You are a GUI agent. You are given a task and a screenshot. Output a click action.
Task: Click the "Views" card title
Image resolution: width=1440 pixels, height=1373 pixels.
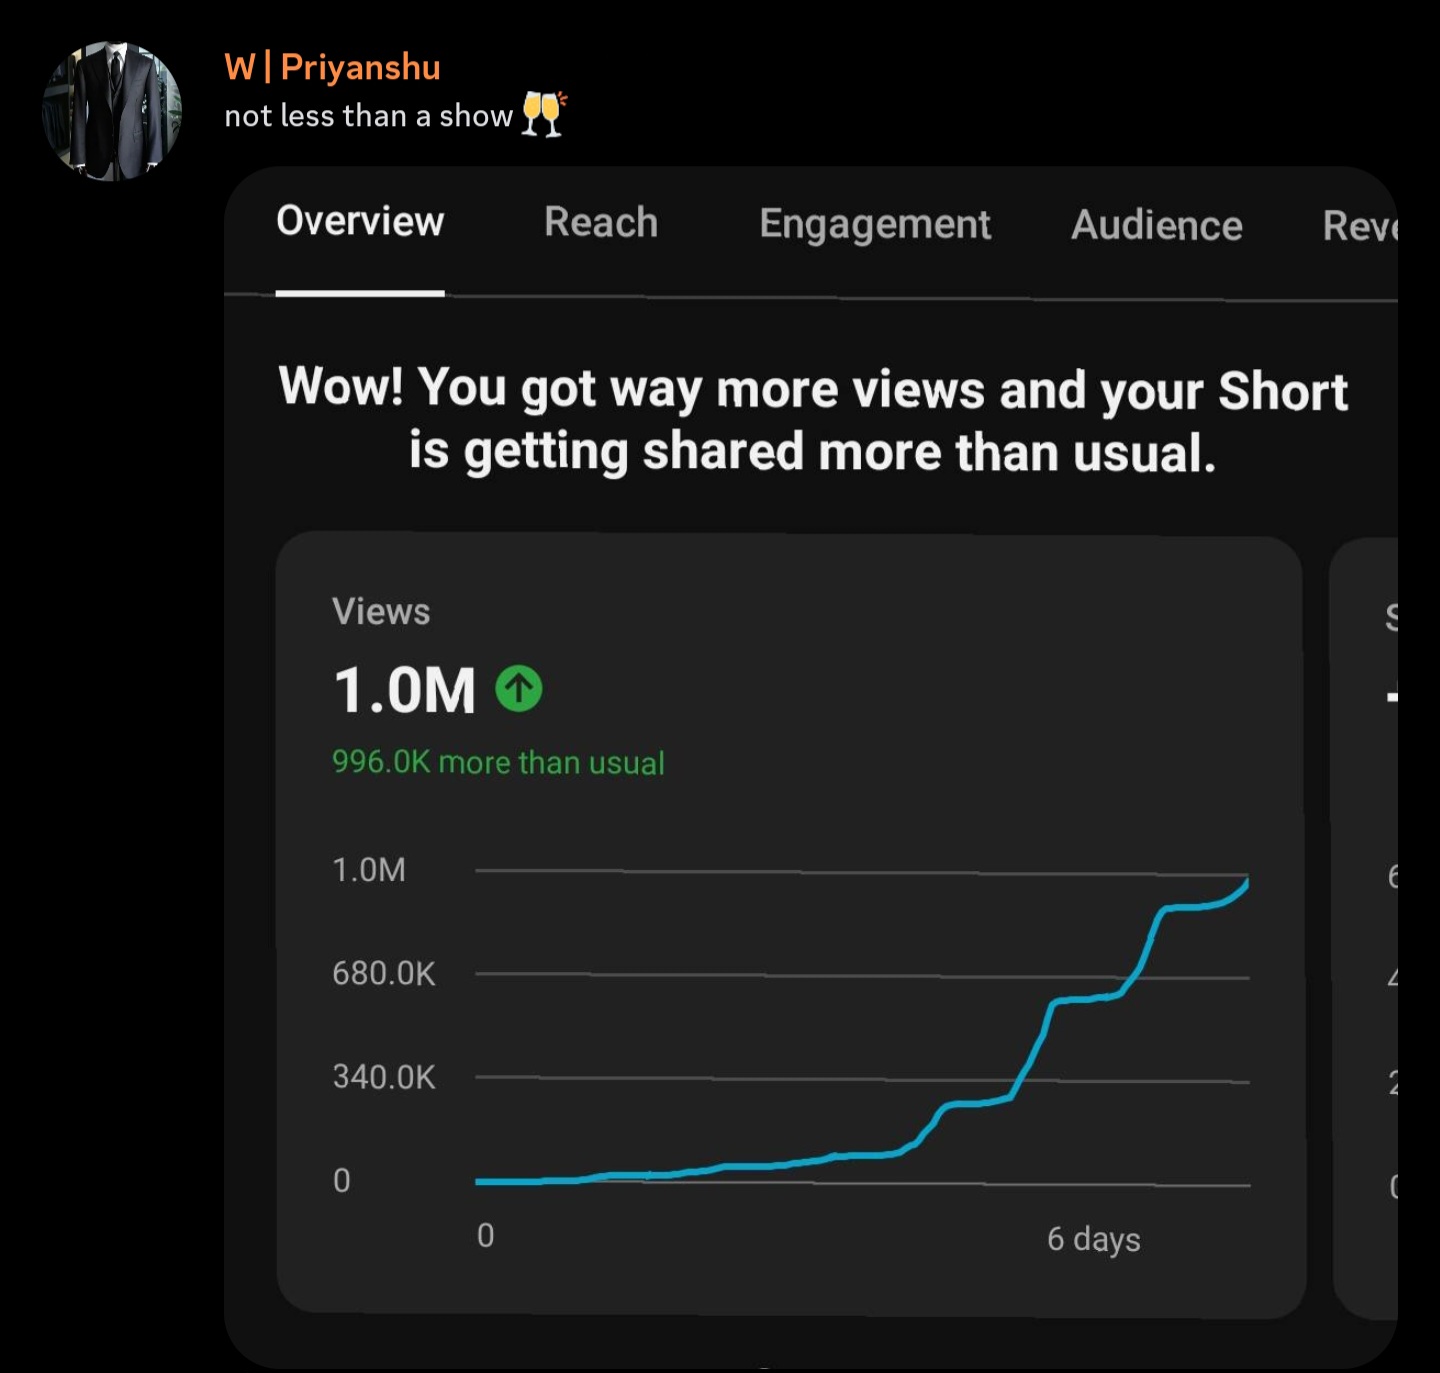click(381, 612)
